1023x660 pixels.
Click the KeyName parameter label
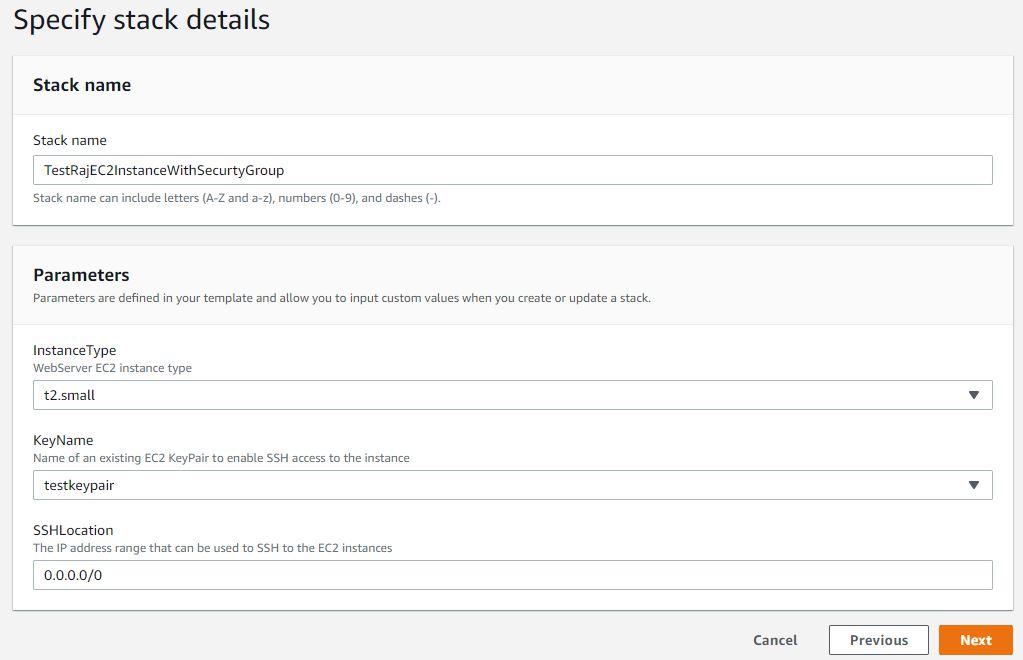click(62, 440)
